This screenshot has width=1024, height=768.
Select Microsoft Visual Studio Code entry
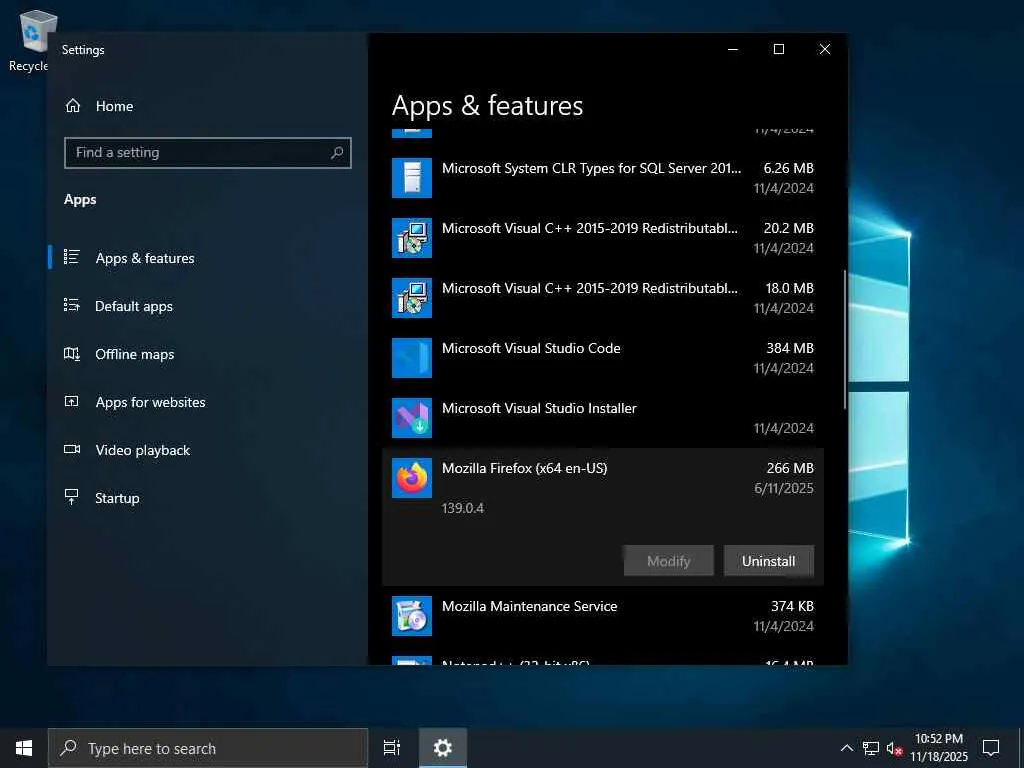603,358
